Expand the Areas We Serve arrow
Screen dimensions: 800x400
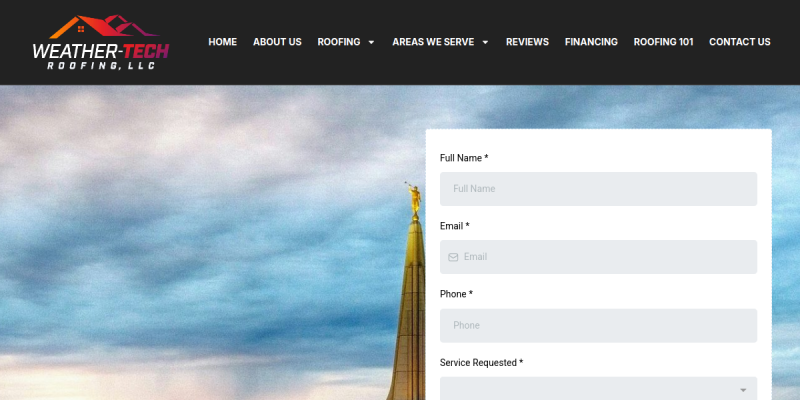485,42
